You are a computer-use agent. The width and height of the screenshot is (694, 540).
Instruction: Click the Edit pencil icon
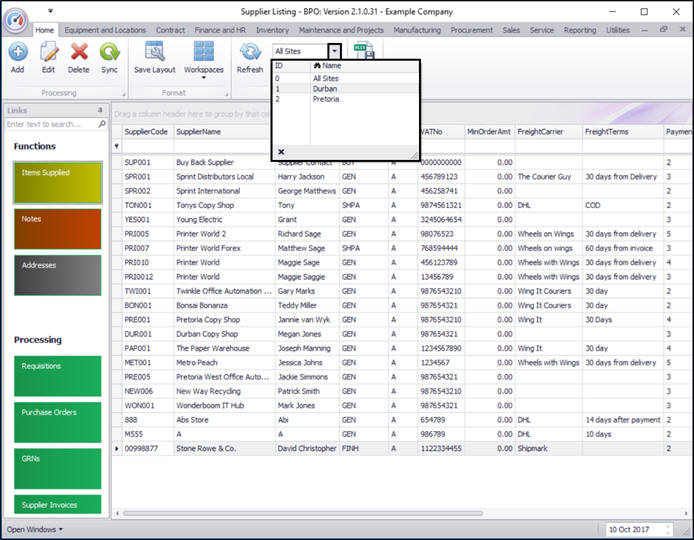[48, 52]
